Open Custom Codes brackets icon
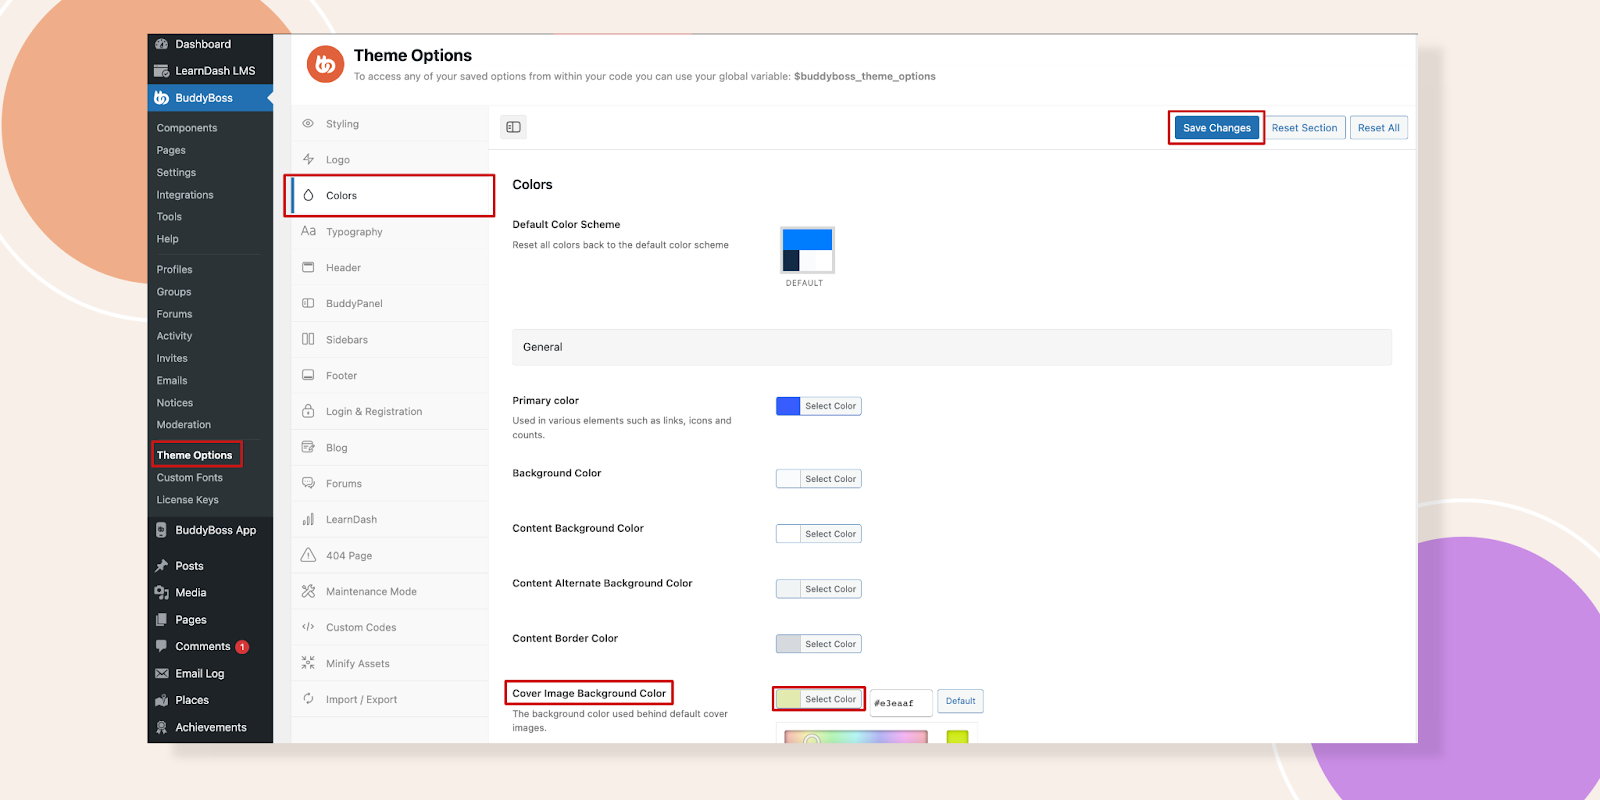 [308, 627]
